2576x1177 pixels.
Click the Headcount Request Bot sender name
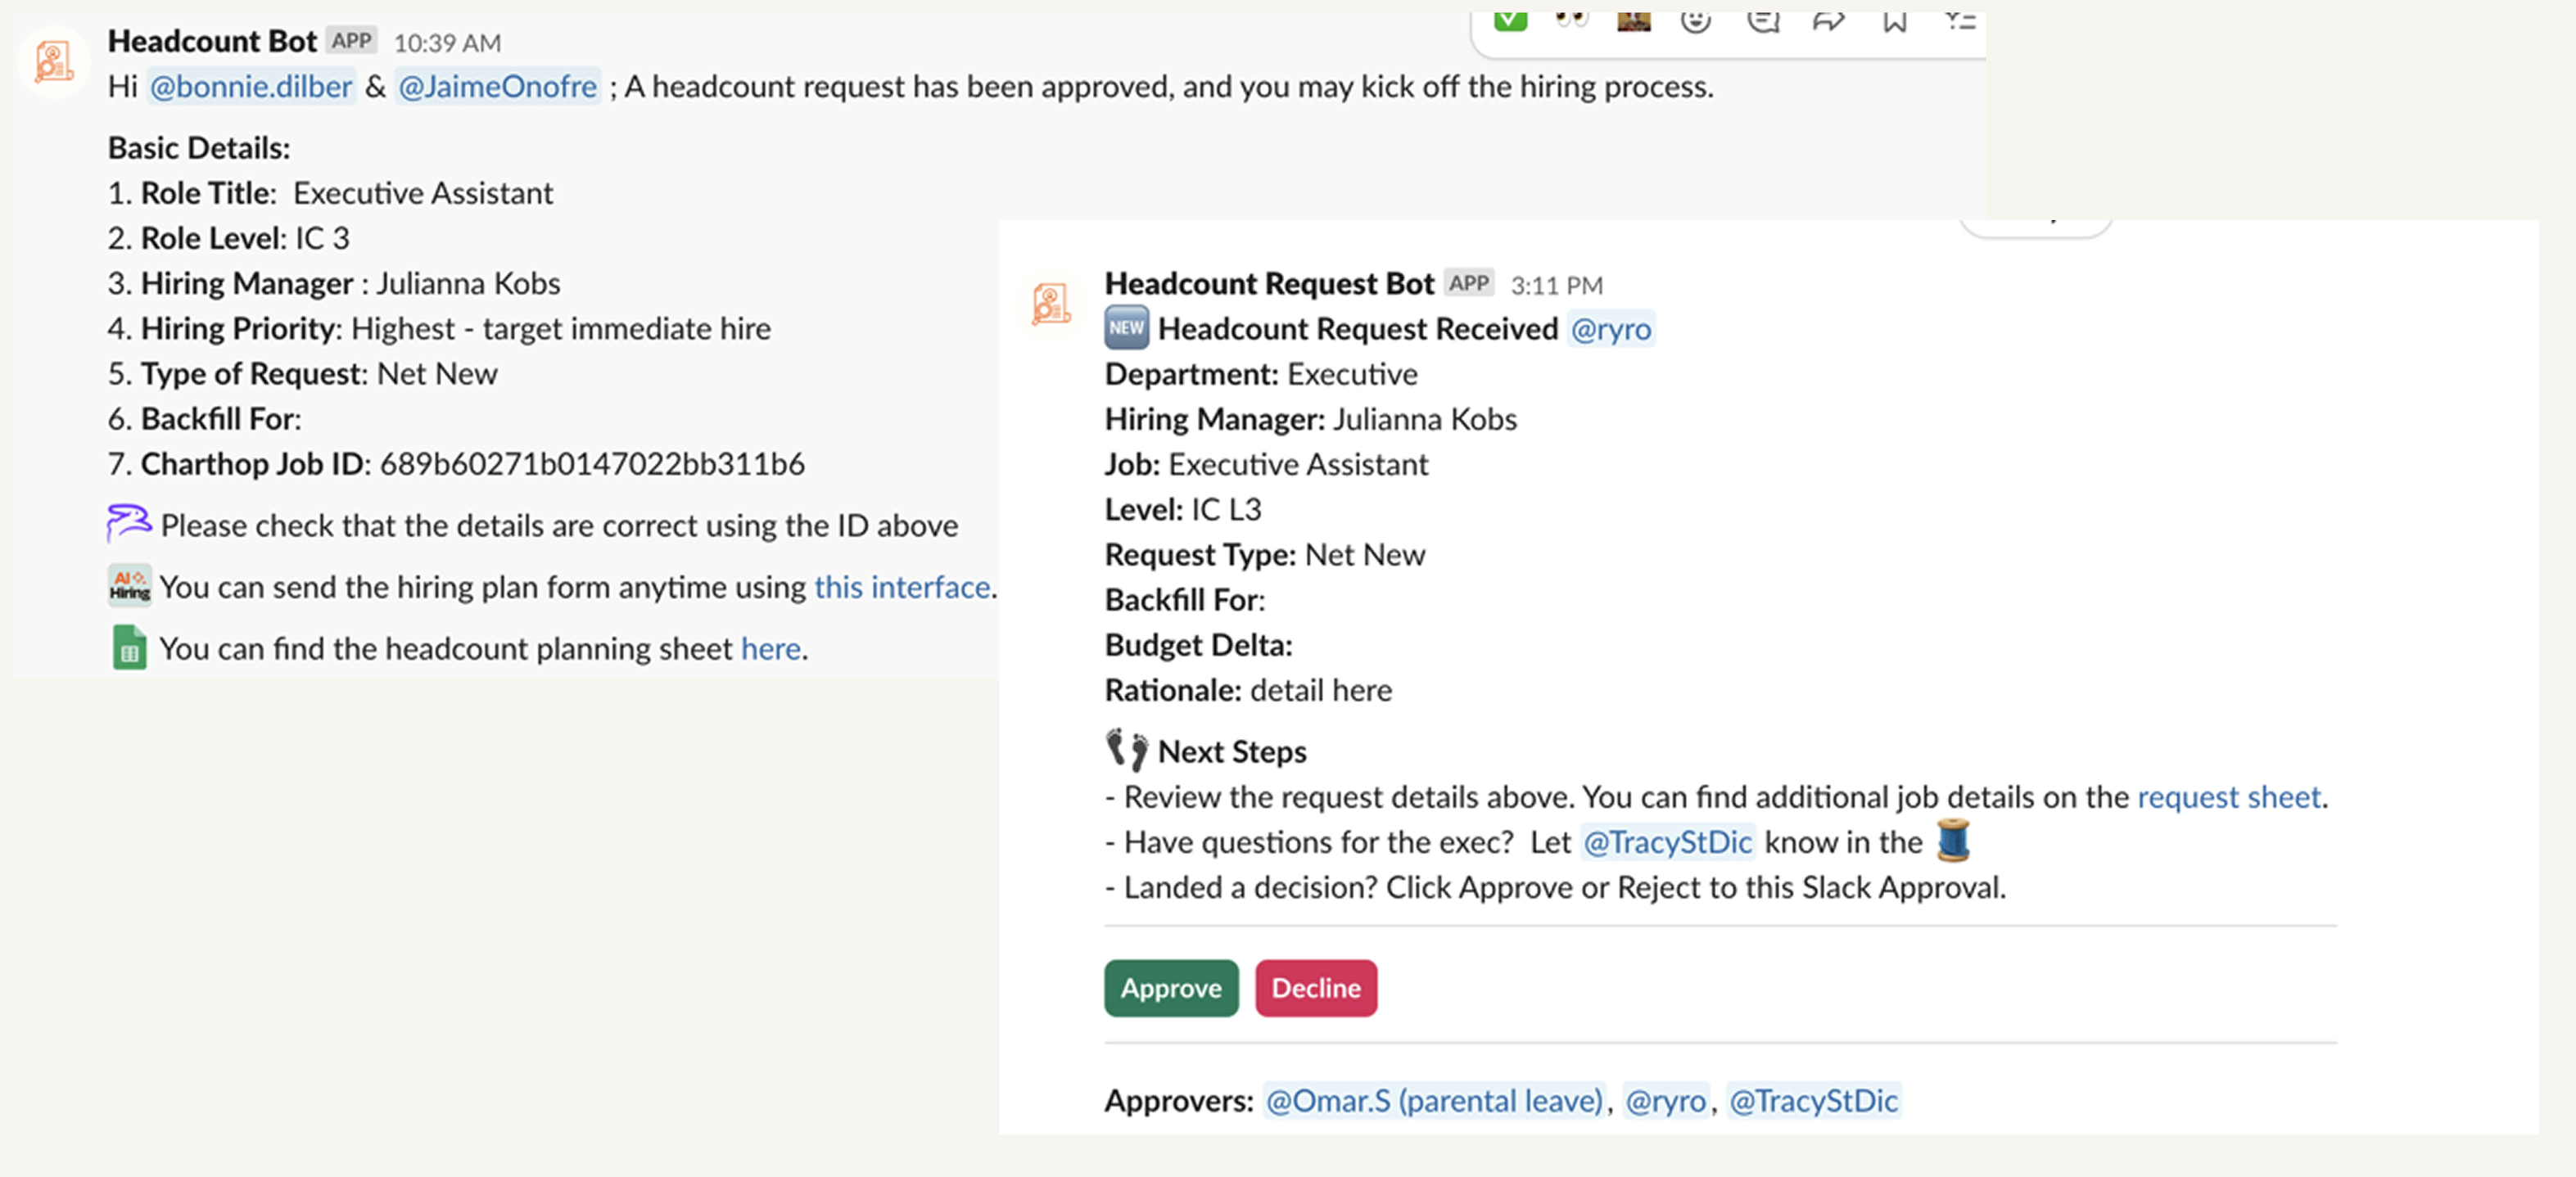pos(1268,284)
